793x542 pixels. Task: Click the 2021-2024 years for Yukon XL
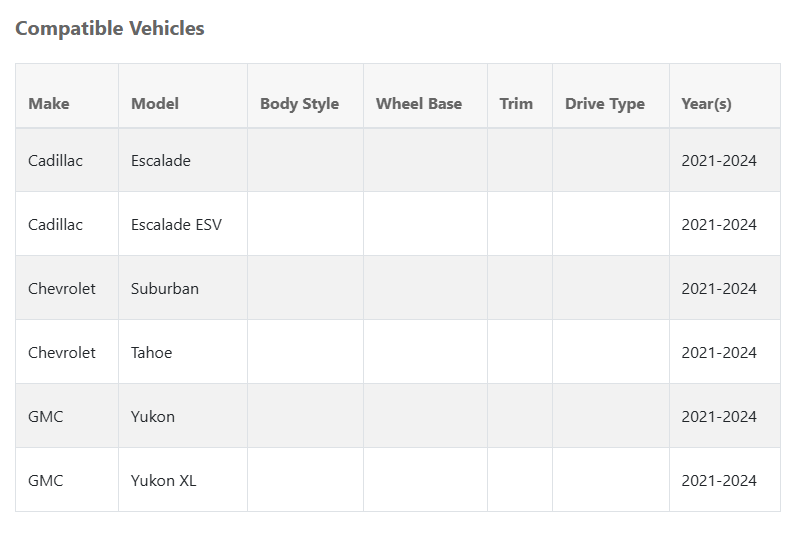[719, 480]
